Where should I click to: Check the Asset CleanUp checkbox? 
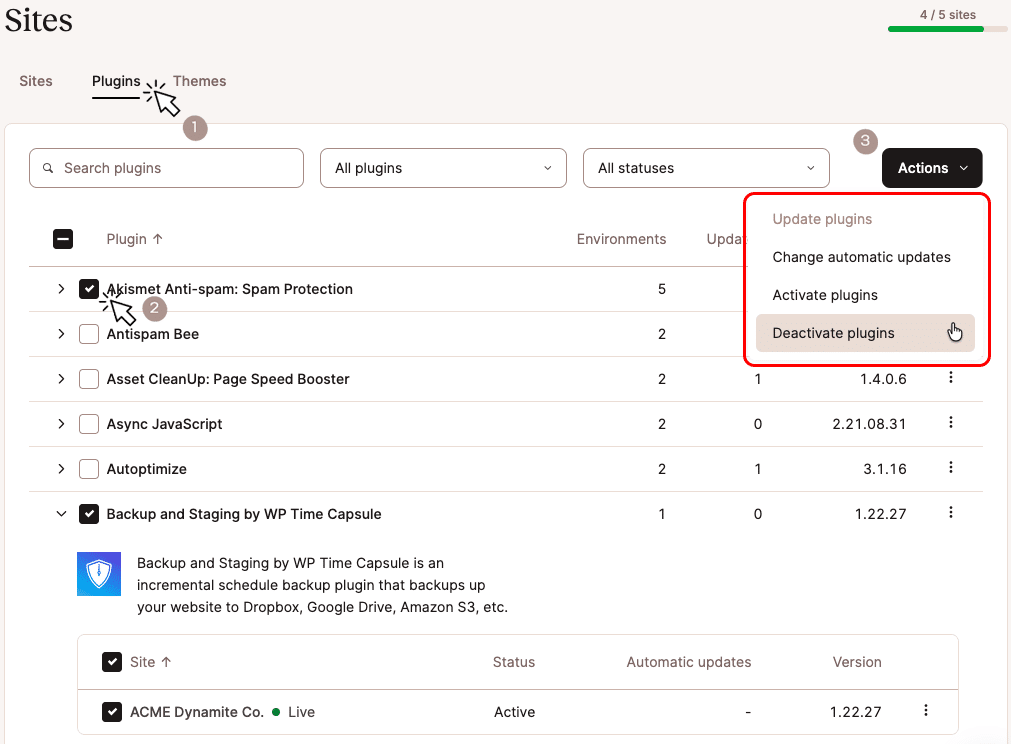(x=88, y=379)
